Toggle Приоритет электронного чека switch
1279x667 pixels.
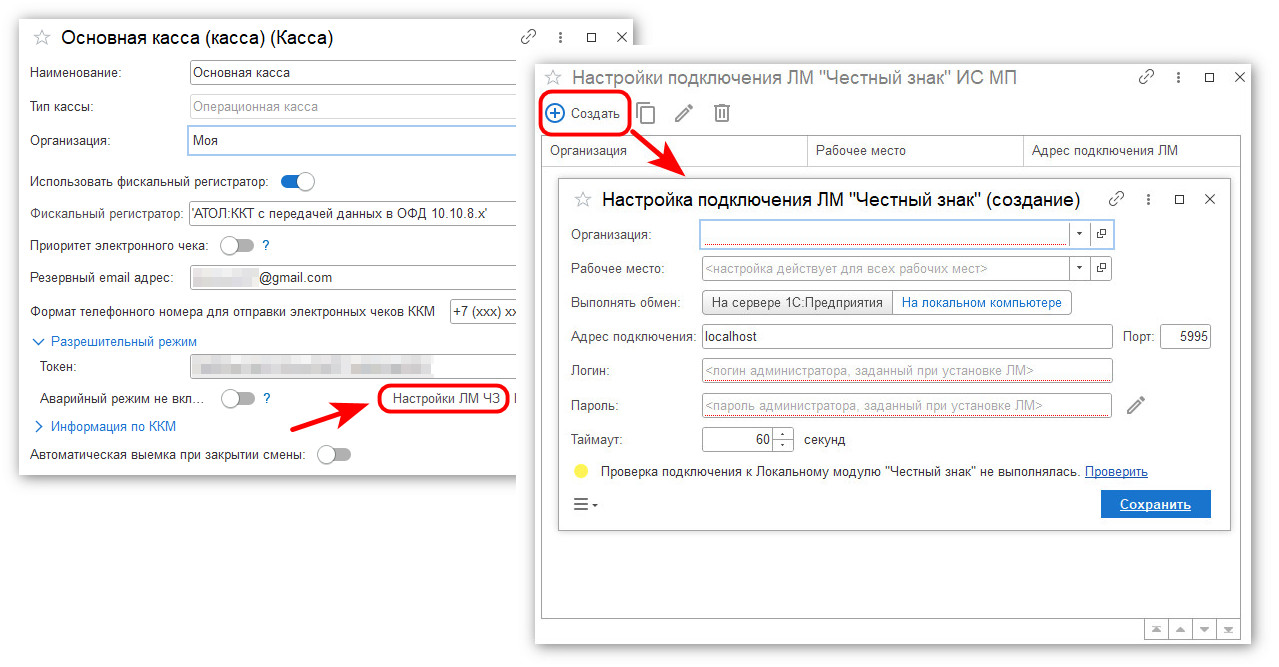tap(237, 245)
